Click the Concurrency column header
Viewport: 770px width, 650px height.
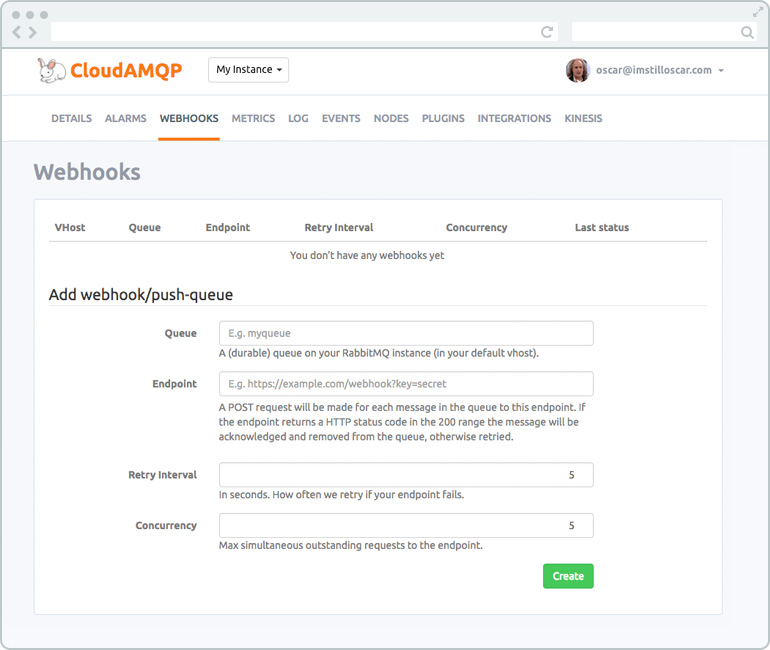(476, 227)
